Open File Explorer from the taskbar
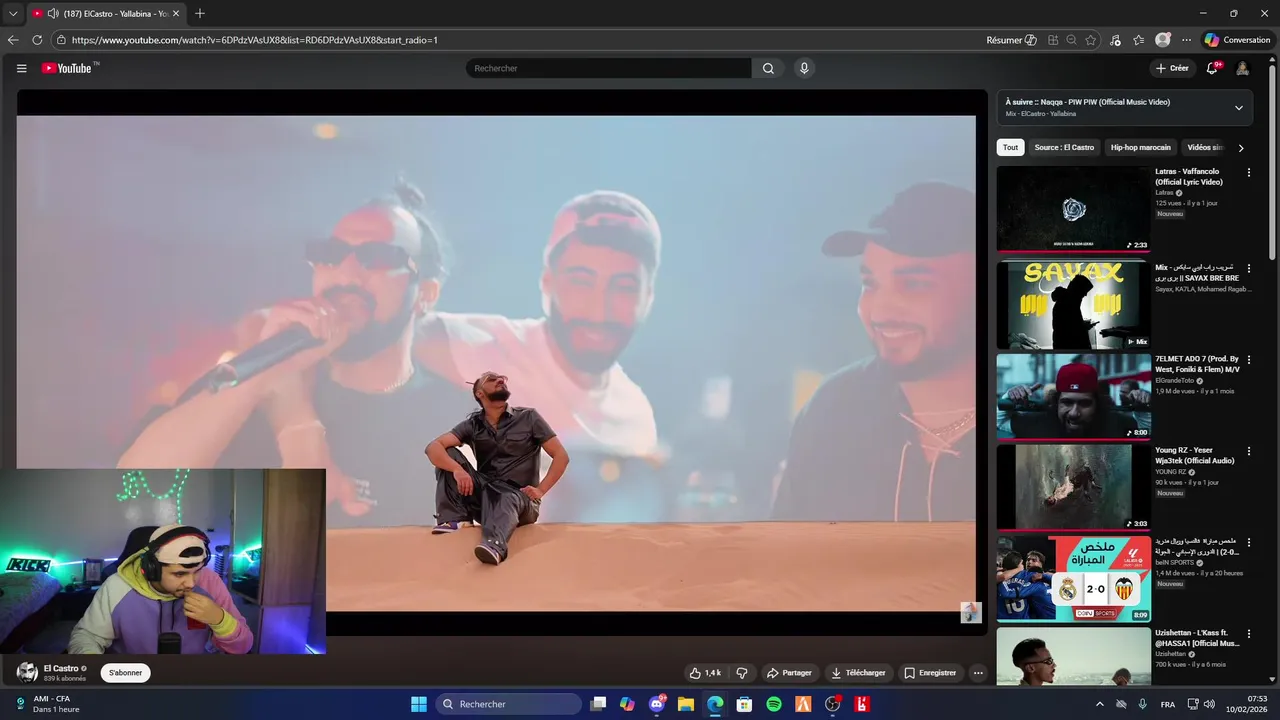The width and height of the screenshot is (1280, 720). 686,704
